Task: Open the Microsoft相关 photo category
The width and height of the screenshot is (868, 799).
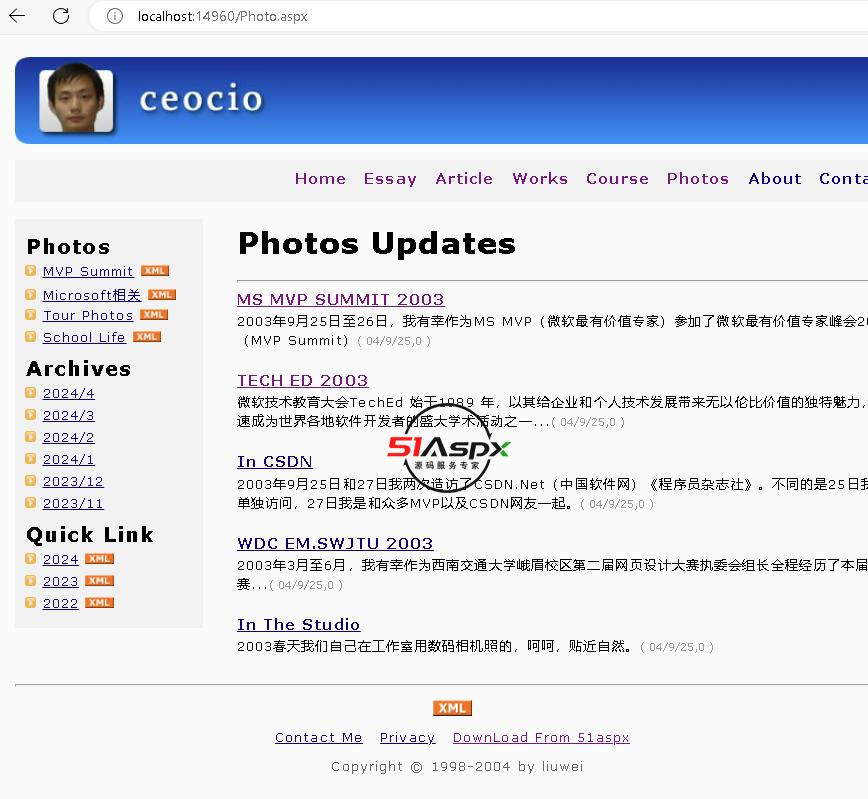Action: coord(92,295)
